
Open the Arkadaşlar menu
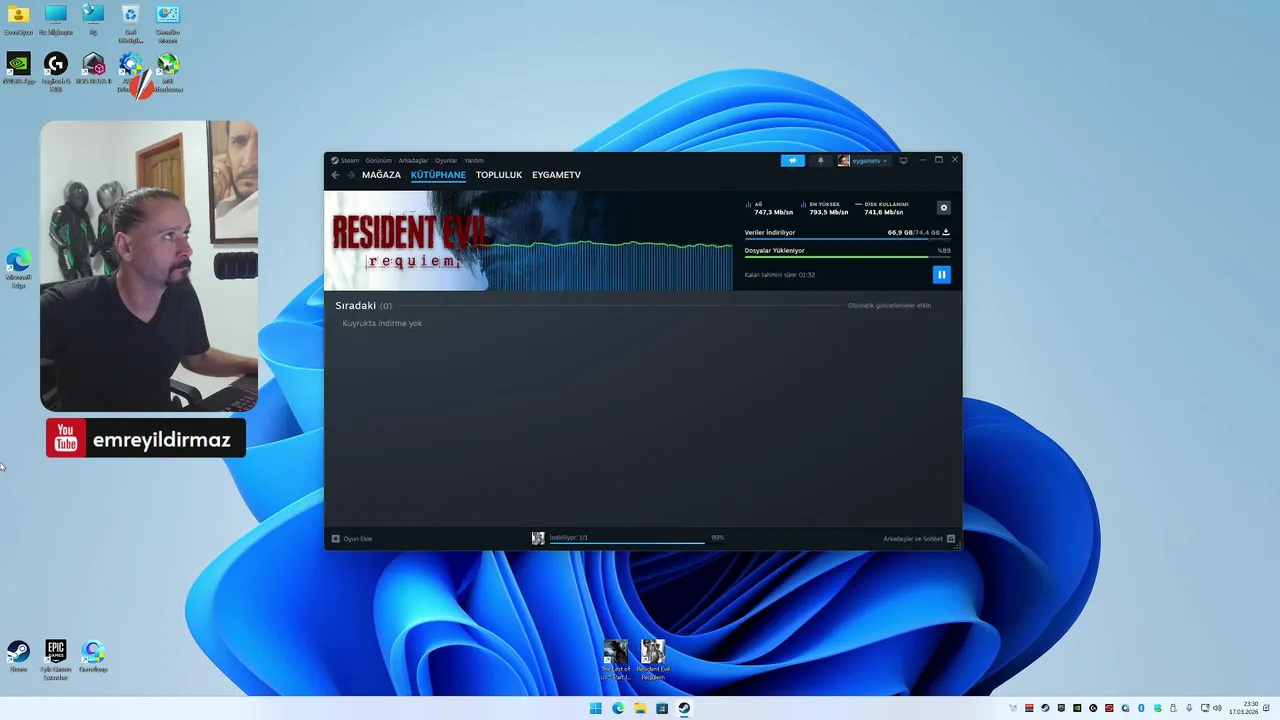point(413,160)
